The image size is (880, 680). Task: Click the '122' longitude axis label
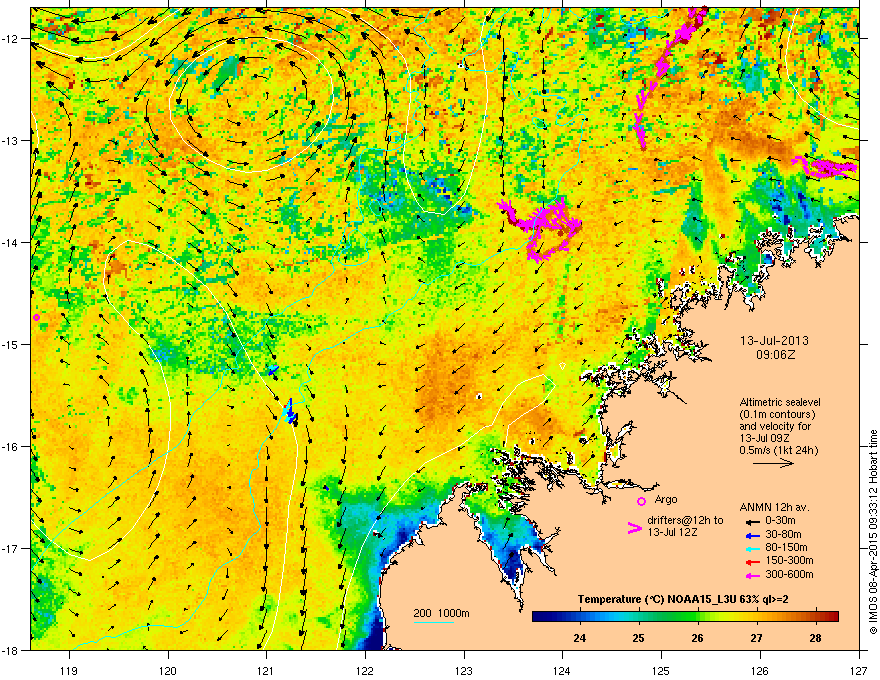pos(365,670)
